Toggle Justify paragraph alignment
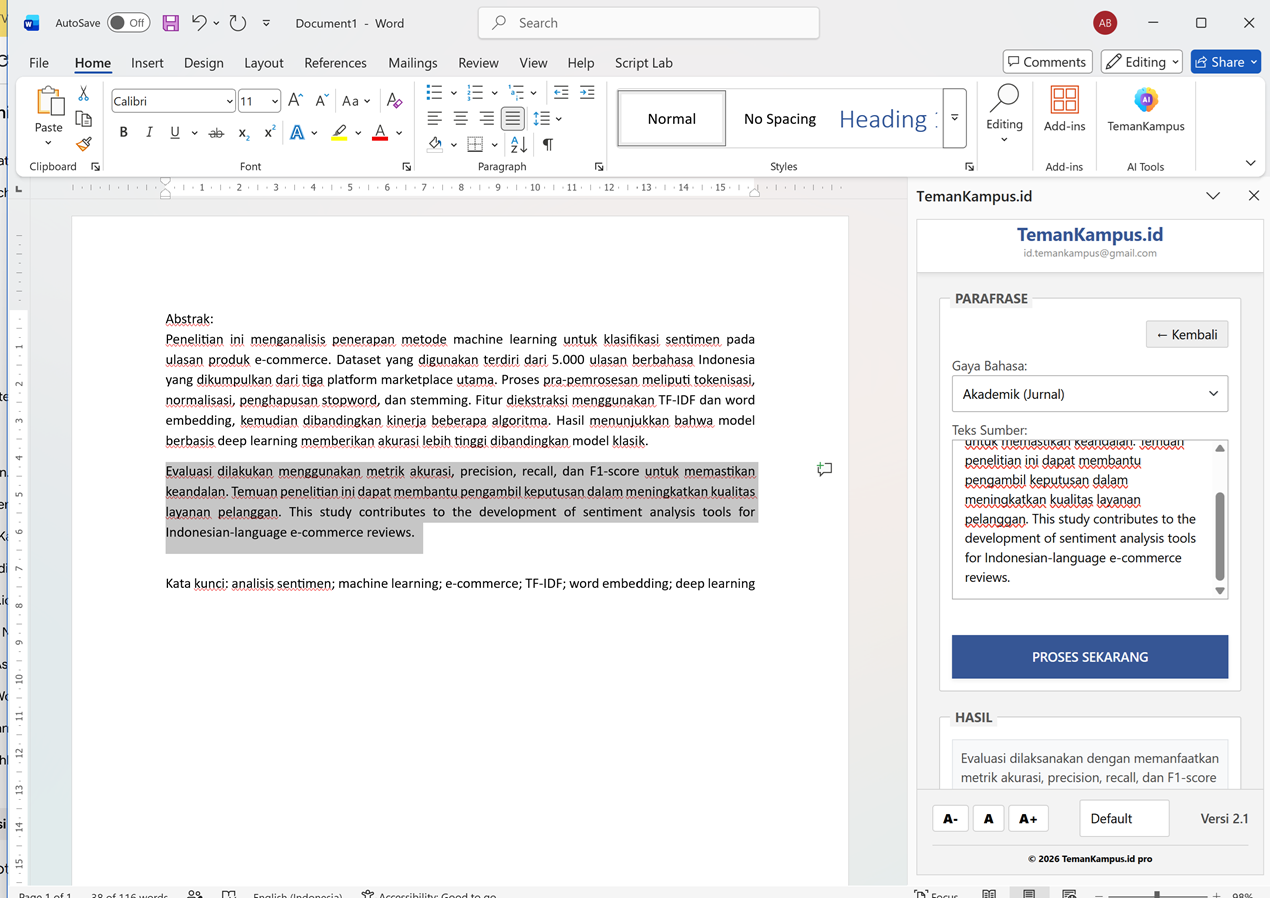 [x=512, y=119]
